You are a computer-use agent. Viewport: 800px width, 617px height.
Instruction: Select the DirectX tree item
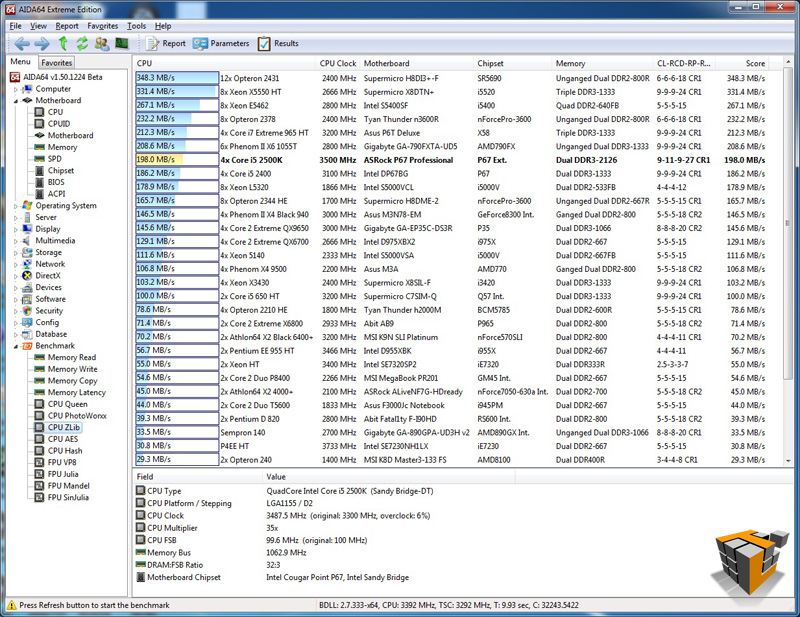click(x=48, y=276)
